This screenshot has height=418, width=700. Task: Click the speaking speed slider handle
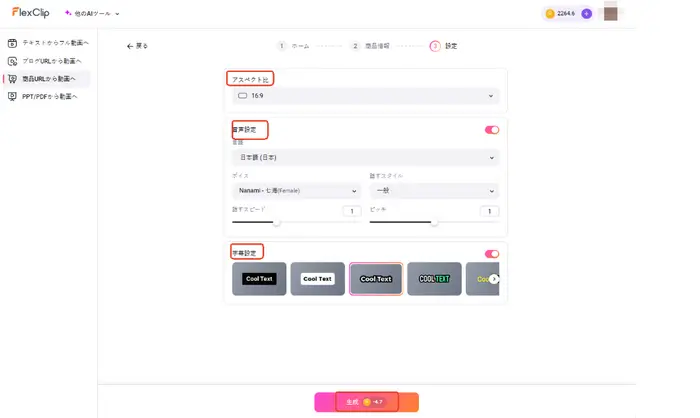pos(277,223)
